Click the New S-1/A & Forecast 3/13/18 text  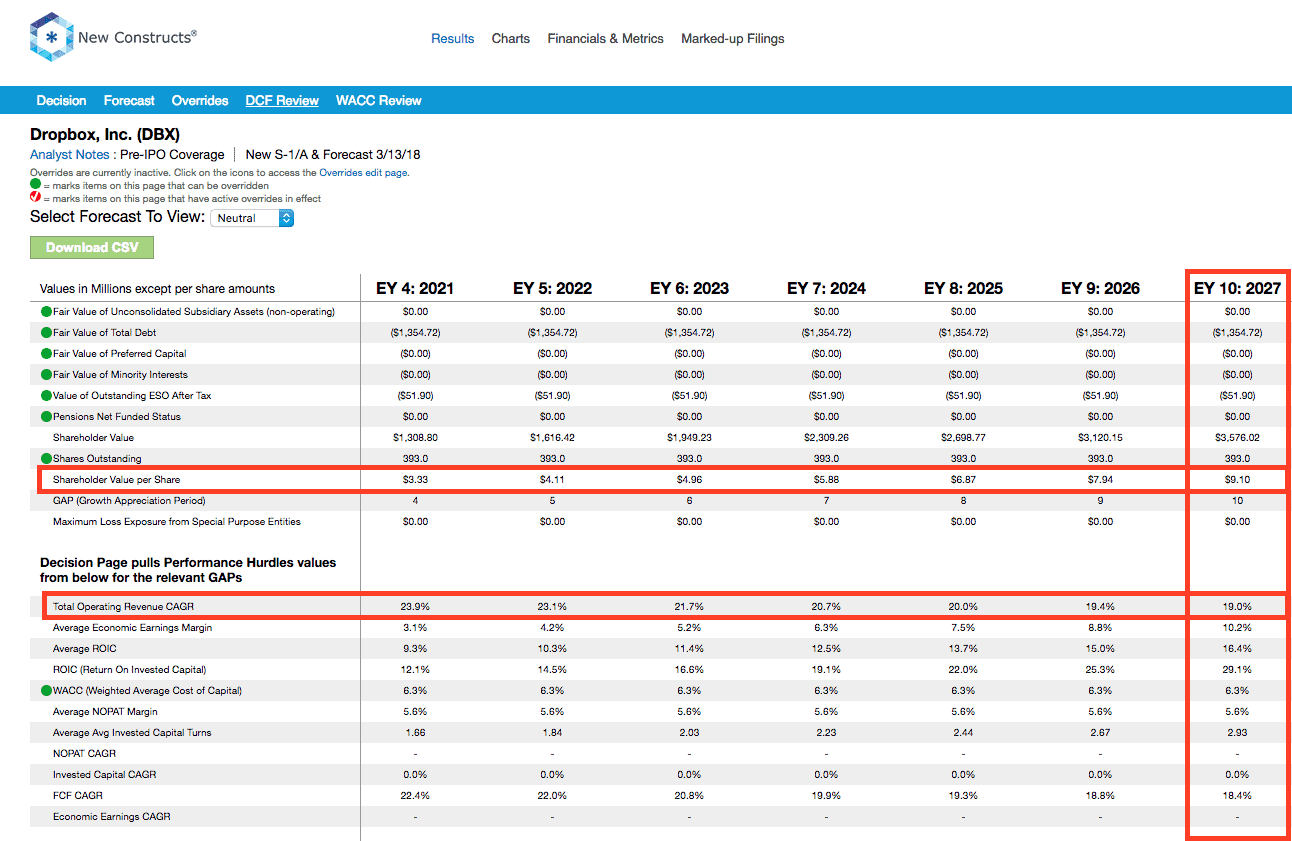pyautogui.click(x=333, y=155)
